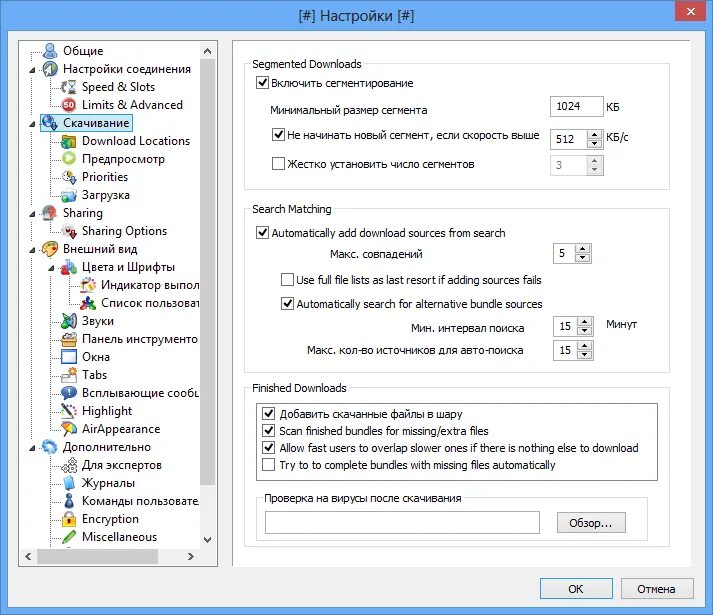Select Speed & Slots in the tree
713x615 pixels.
tap(118, 87)
